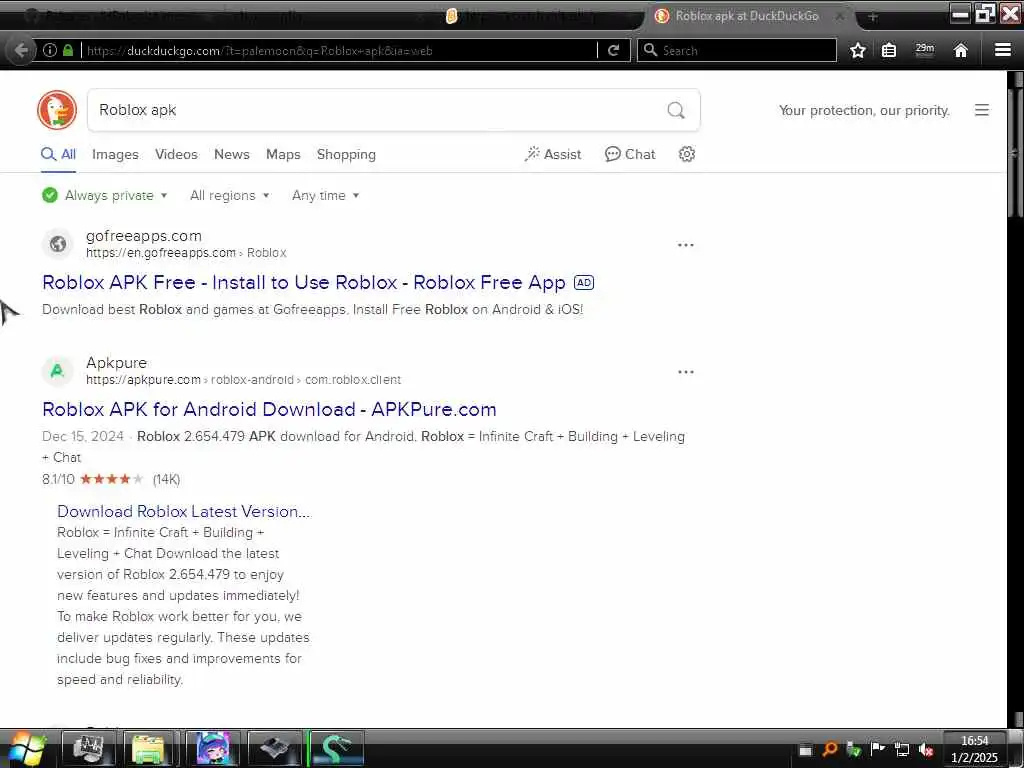Go to the browser home page icon
The image size is (1024, 768).
[x=960, y=50]
